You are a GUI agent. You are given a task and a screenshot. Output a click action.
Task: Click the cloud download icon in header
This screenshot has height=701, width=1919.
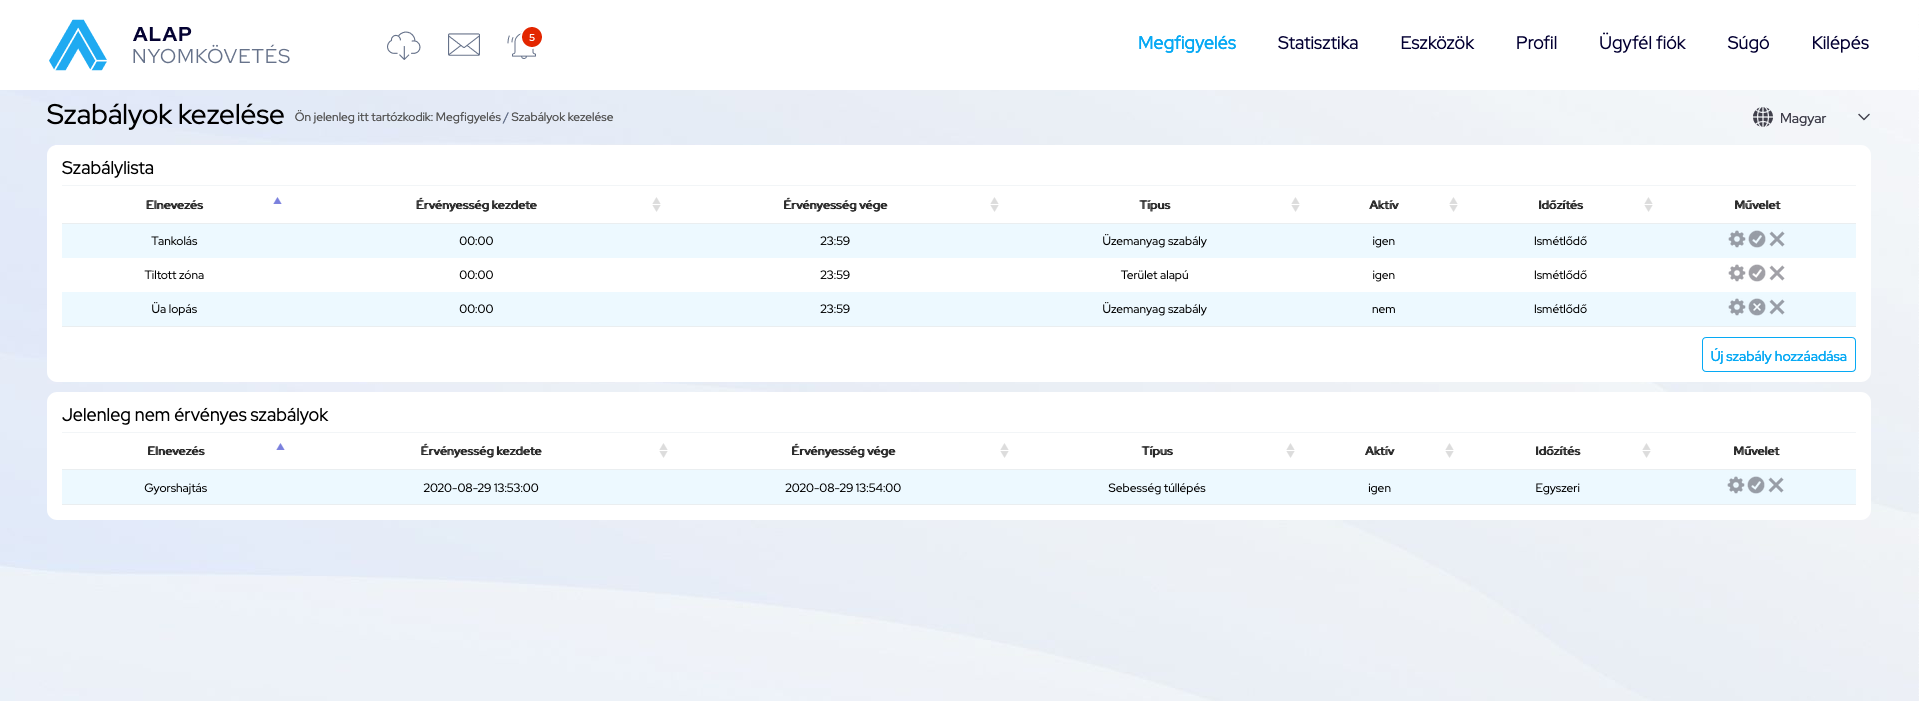pyautogui.click(x=403, y=45)
